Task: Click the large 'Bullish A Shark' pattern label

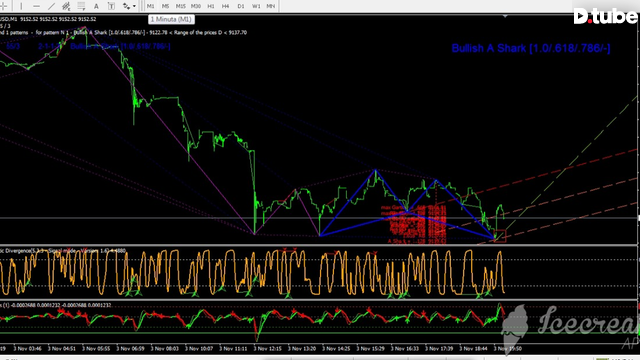Action: click(x=531, y=48)
